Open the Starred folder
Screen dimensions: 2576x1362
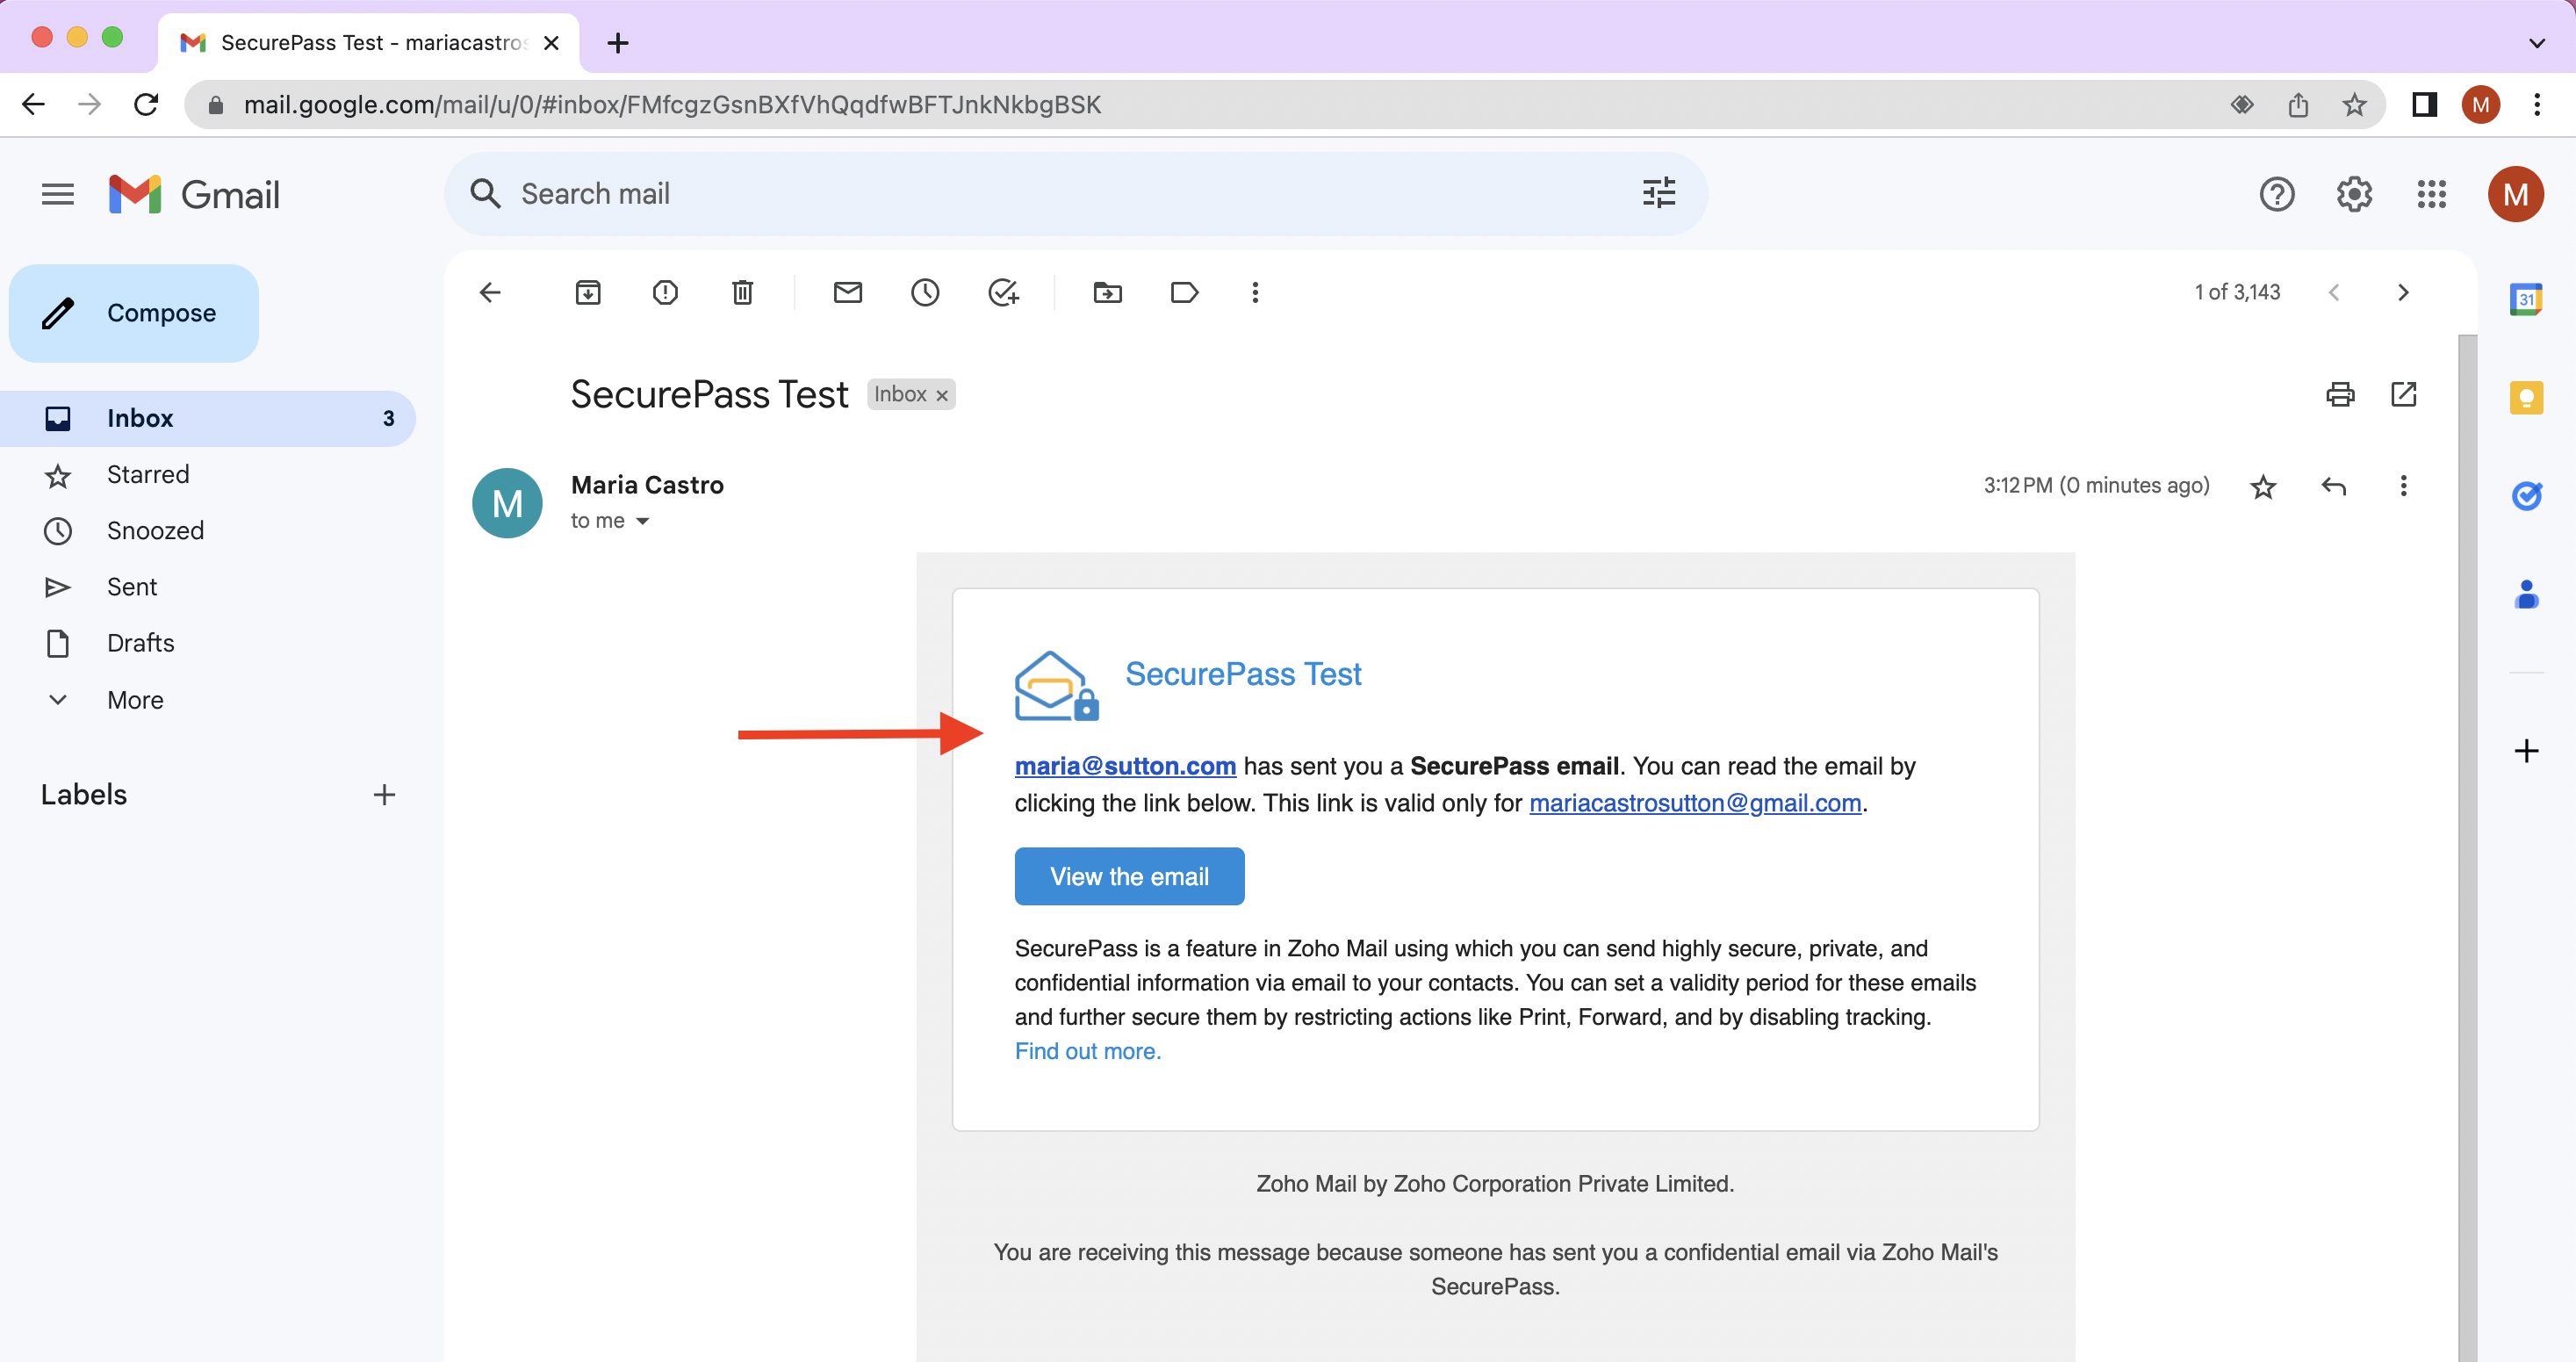148,474
